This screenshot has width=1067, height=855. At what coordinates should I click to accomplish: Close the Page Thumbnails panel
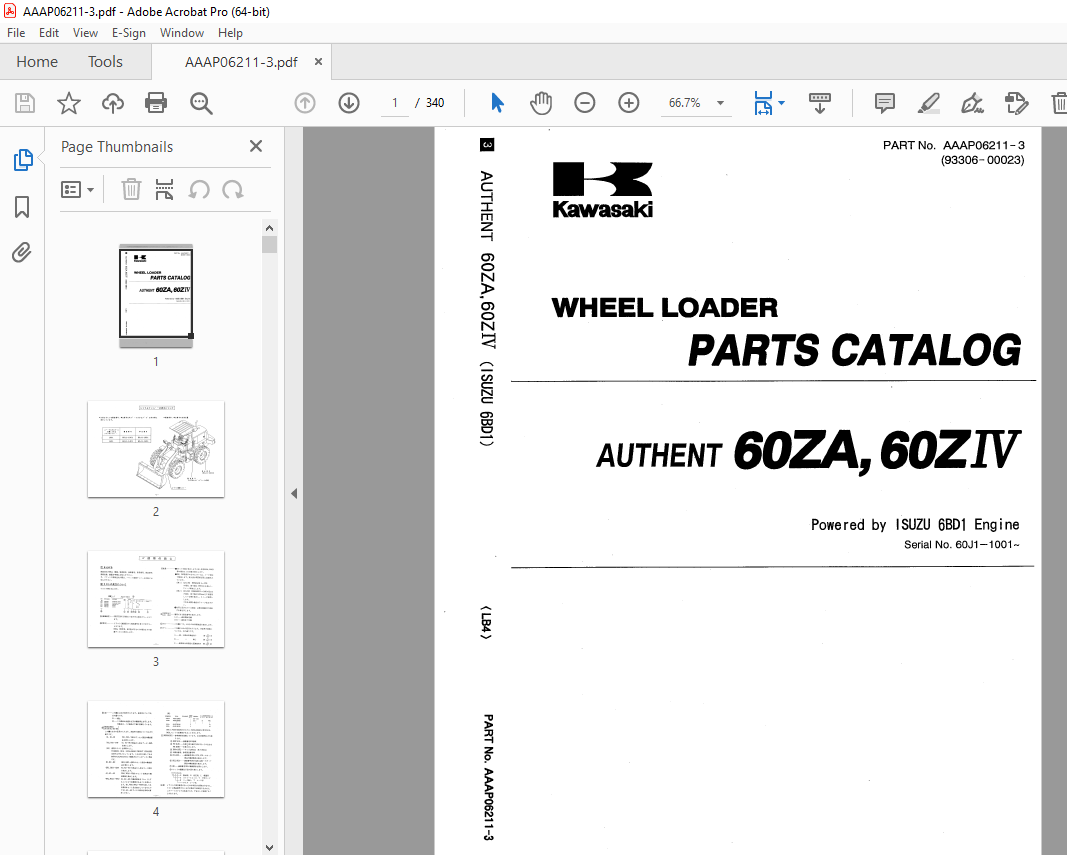(256, 146)
